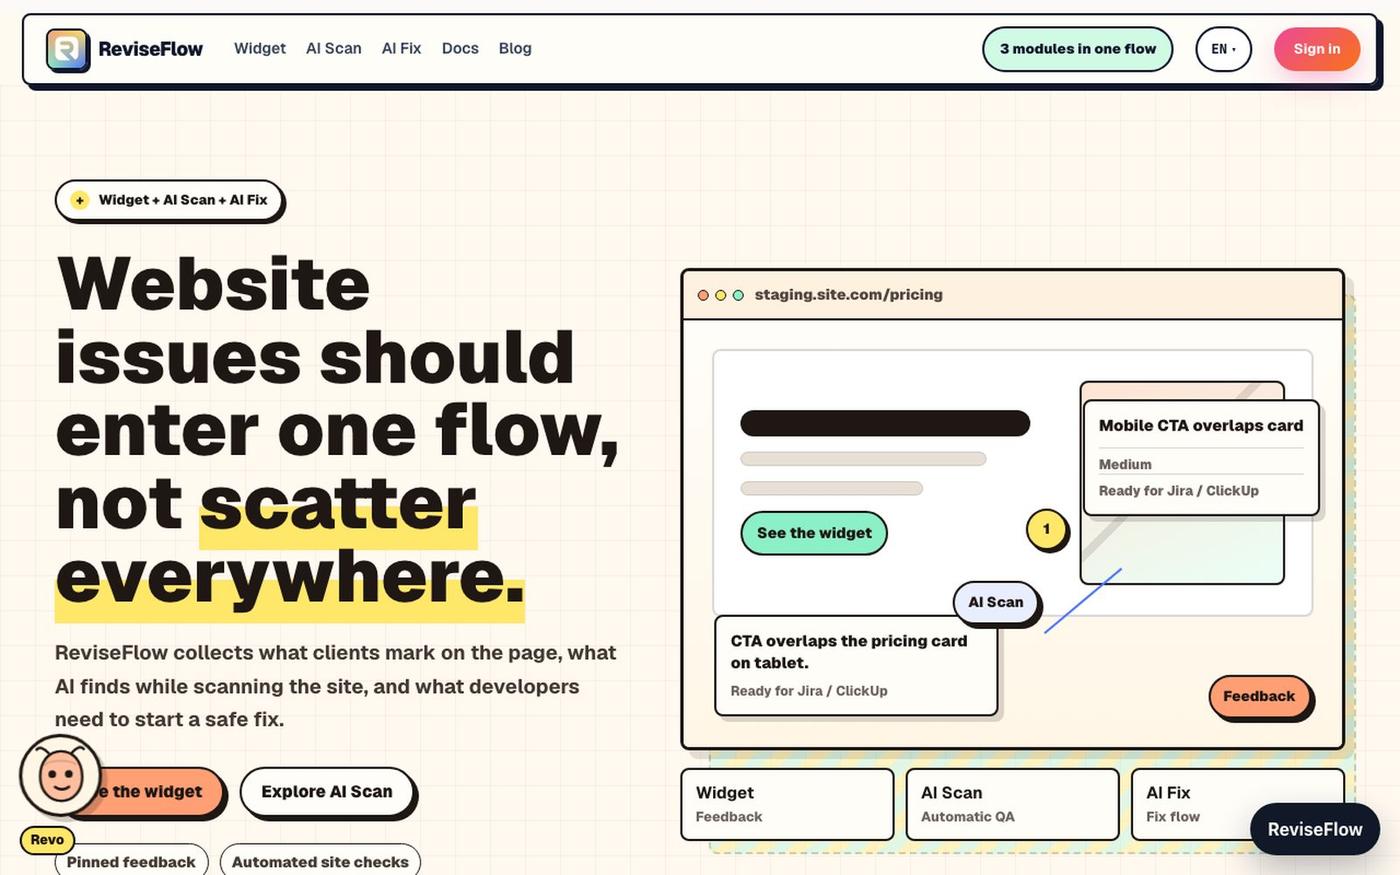This screenshot has width=1400, height=875.
Task: Open the Widget nav item
Action: 260,48
